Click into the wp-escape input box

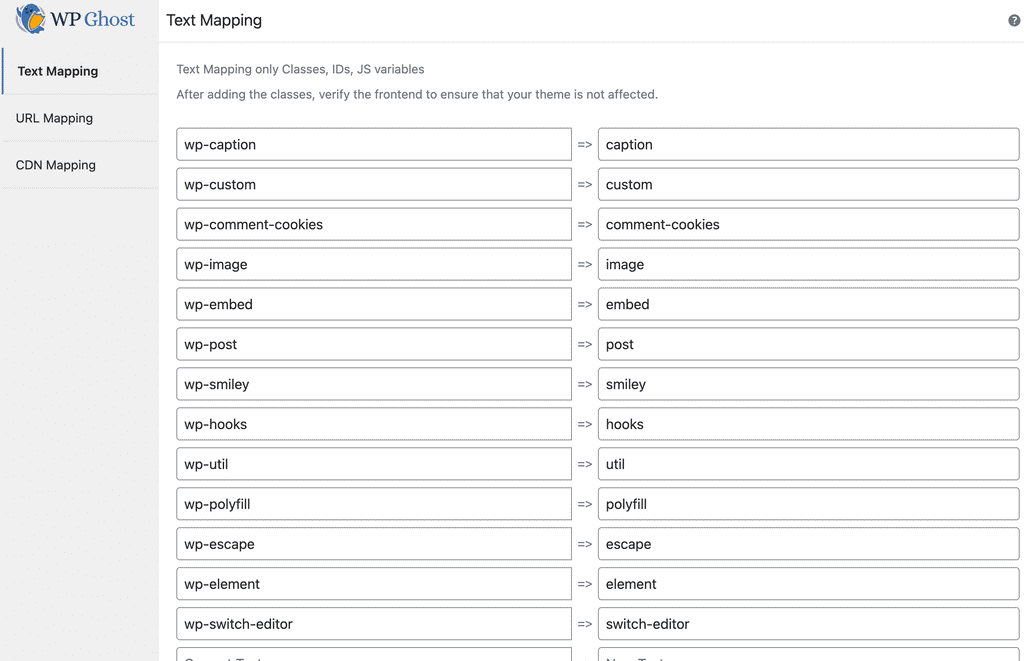(373, 544)
